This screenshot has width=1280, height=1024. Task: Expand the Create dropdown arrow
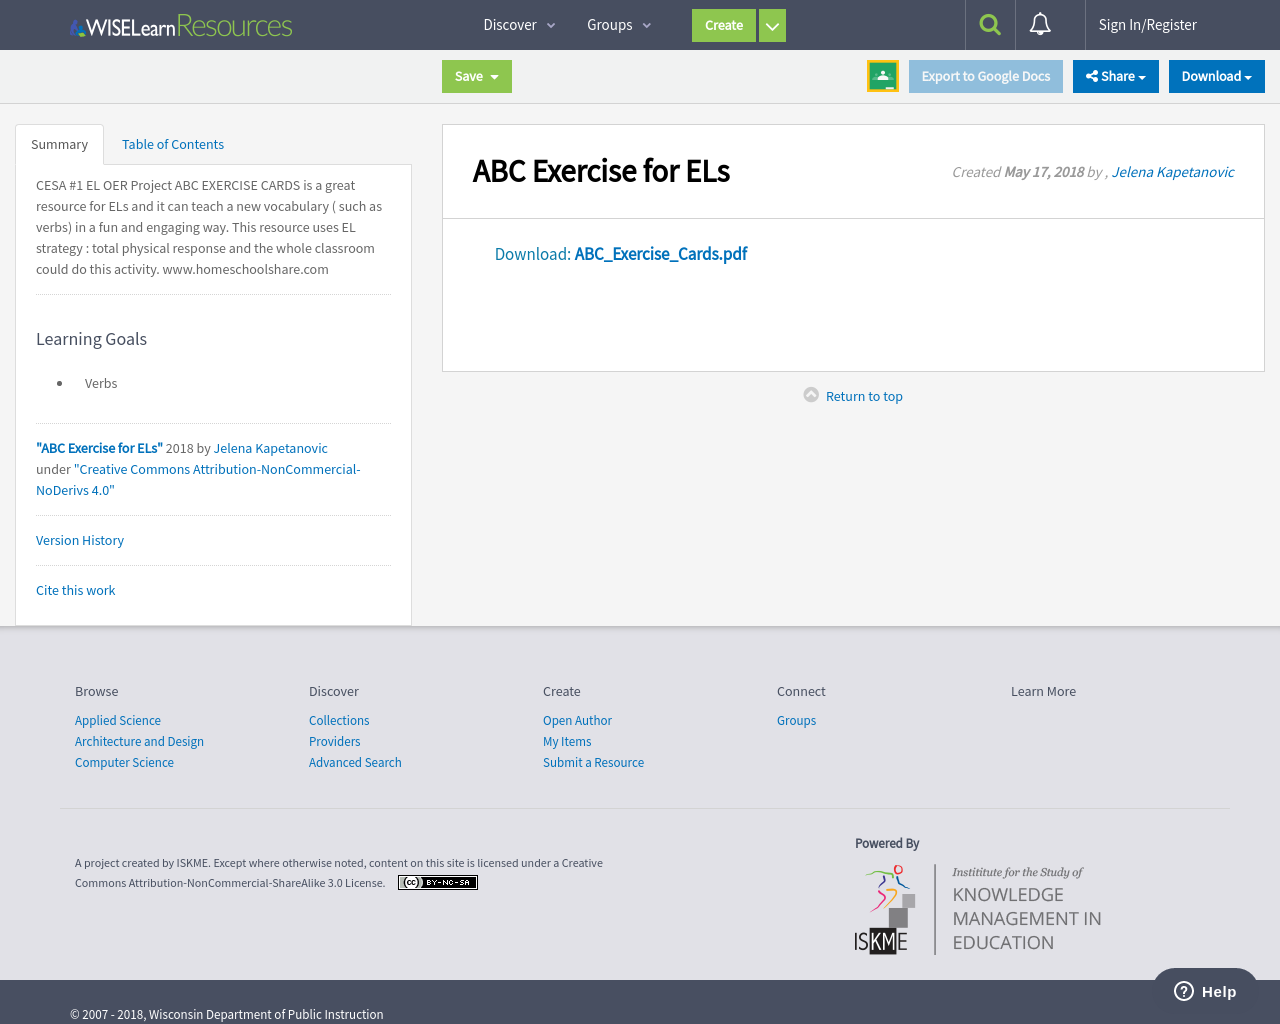tap(772, 25)
